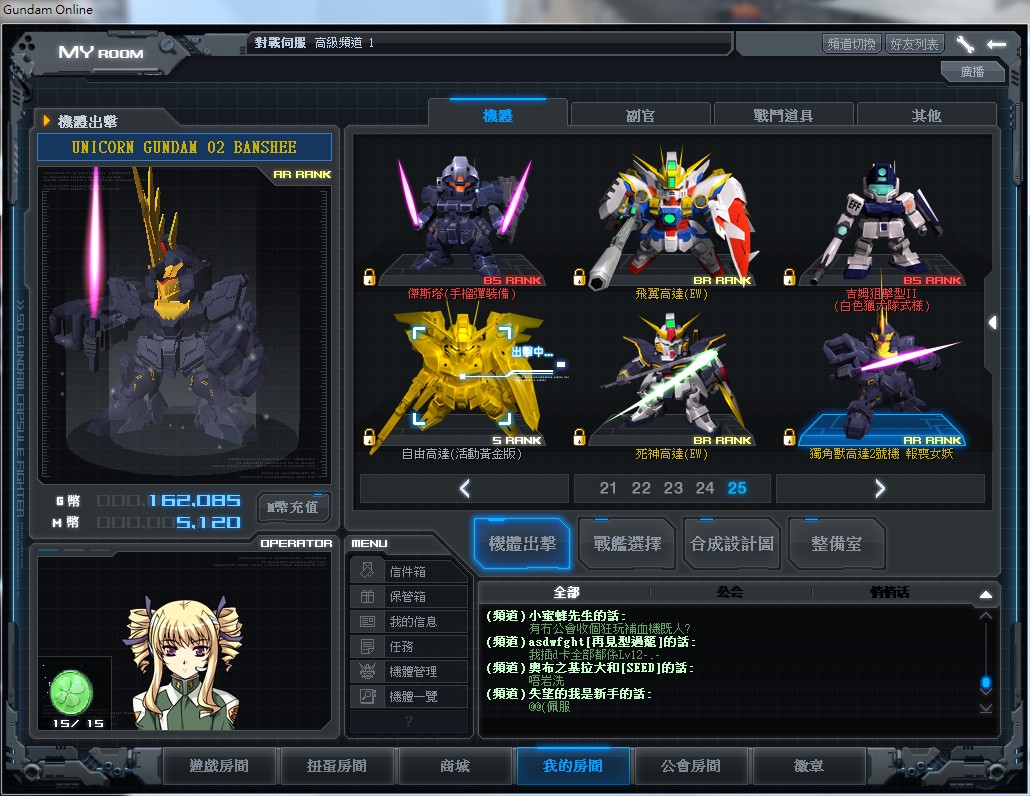1030x796 pixels.
Task: Toggle lock on 吉姆狙擊型II unit
Action: pos(789,277)
